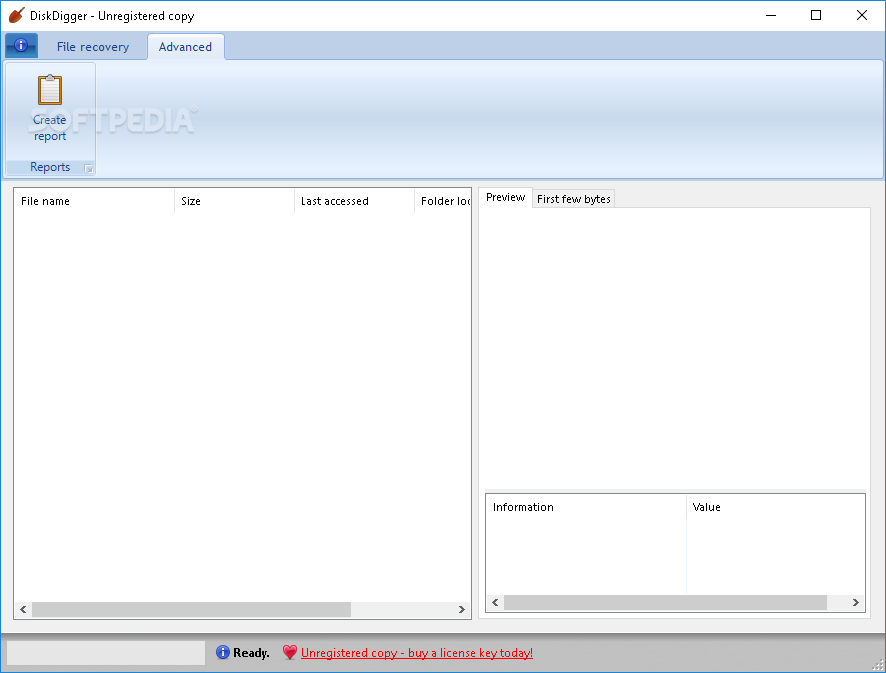Click the Create report clipboard icon
The height and width of the screenshot is (673, 886).
pyautogui.click(x=50, y=89)
